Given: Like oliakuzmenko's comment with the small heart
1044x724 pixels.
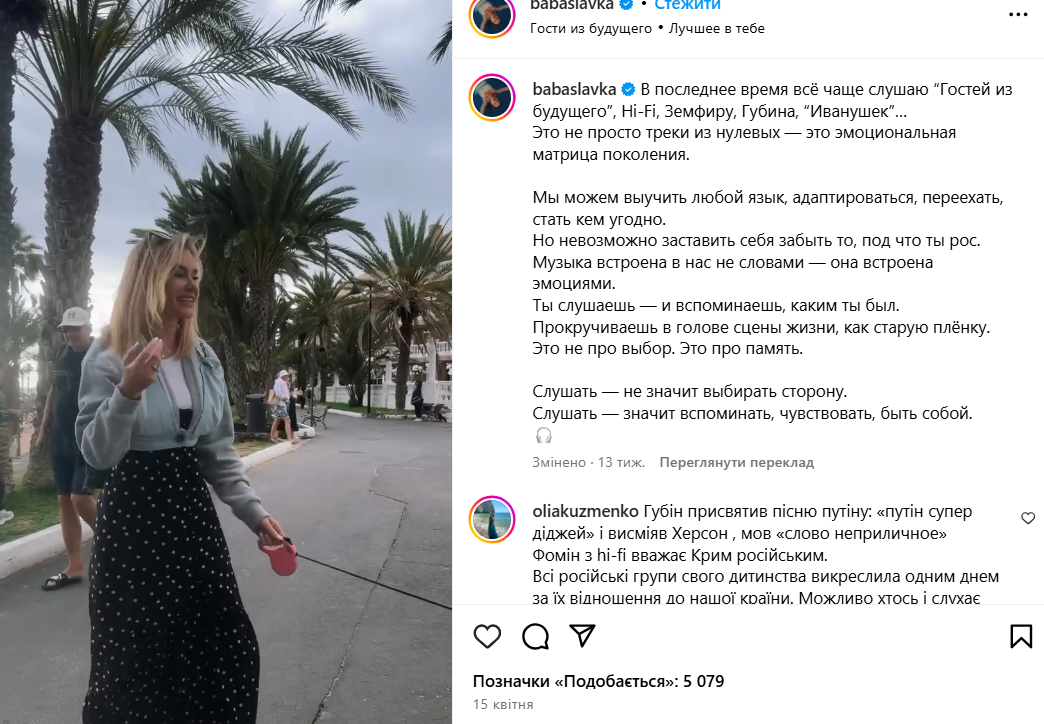Looking at the screenshot, I should [1028, 518].
